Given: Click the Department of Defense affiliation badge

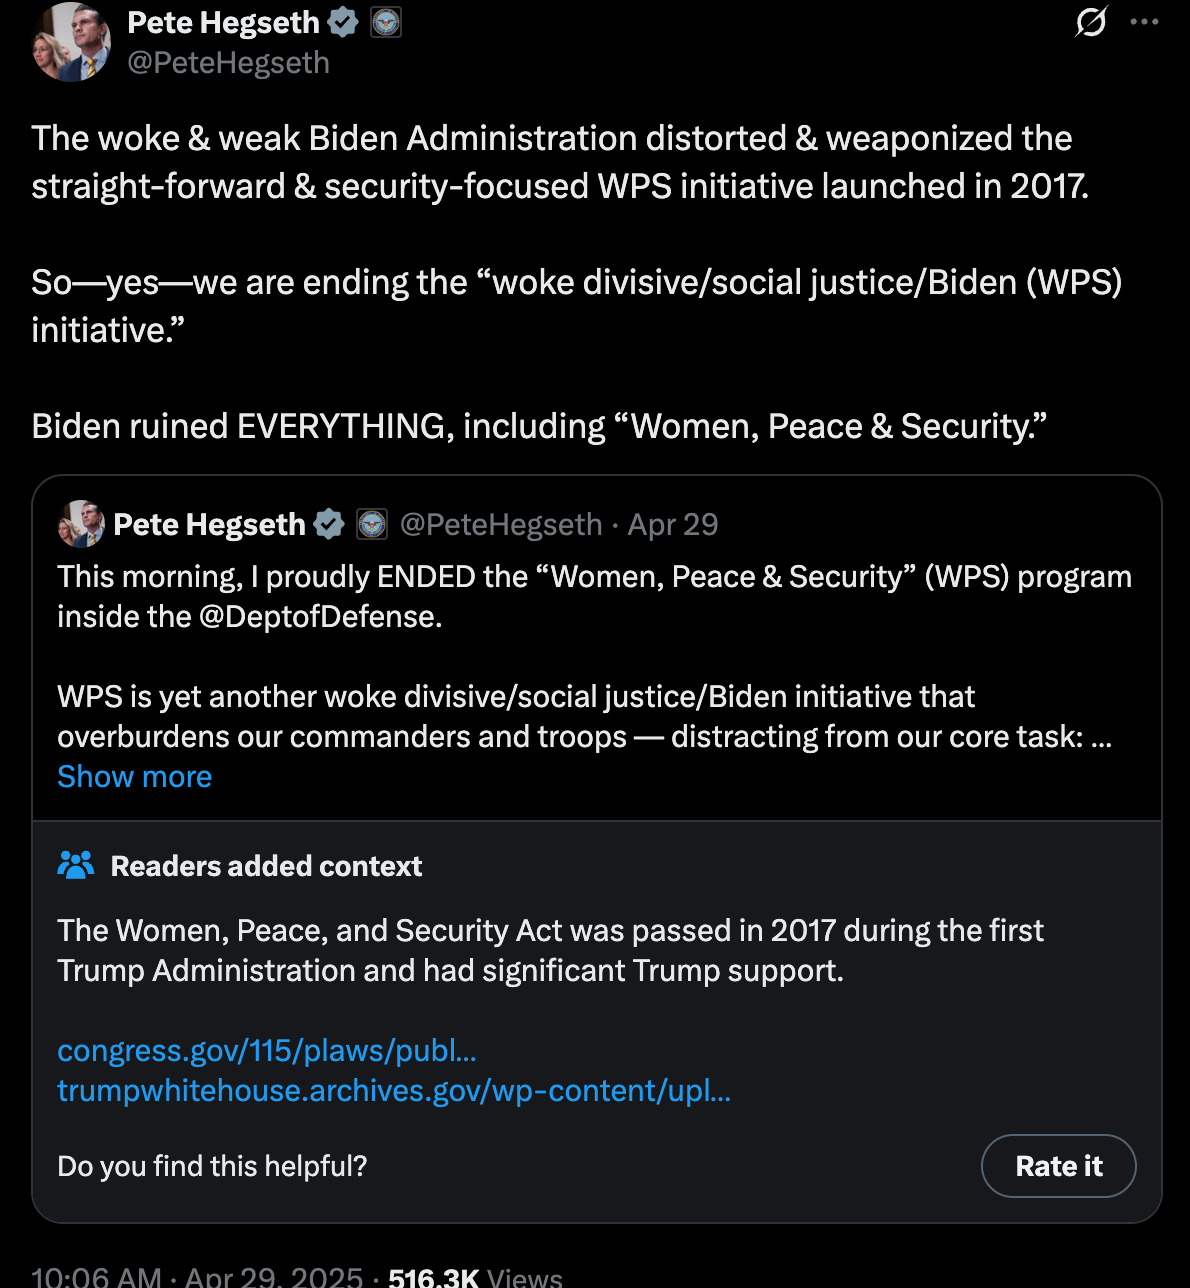Looking at the screenshot, I should pos(385,22).
